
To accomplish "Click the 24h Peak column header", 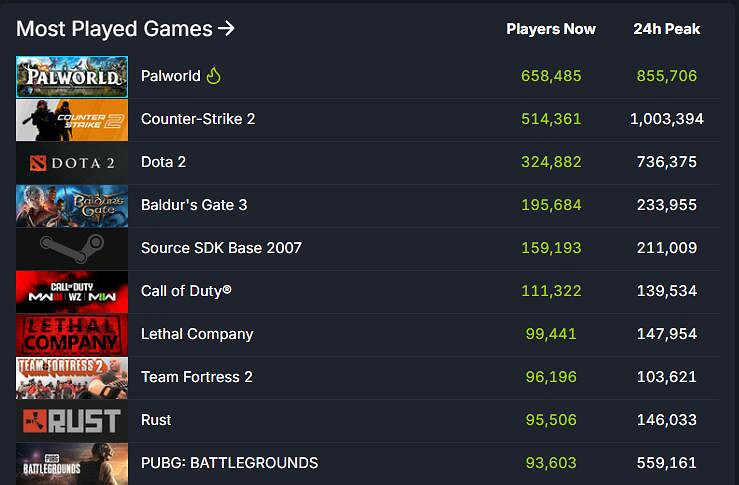I will tap(666, 29).
